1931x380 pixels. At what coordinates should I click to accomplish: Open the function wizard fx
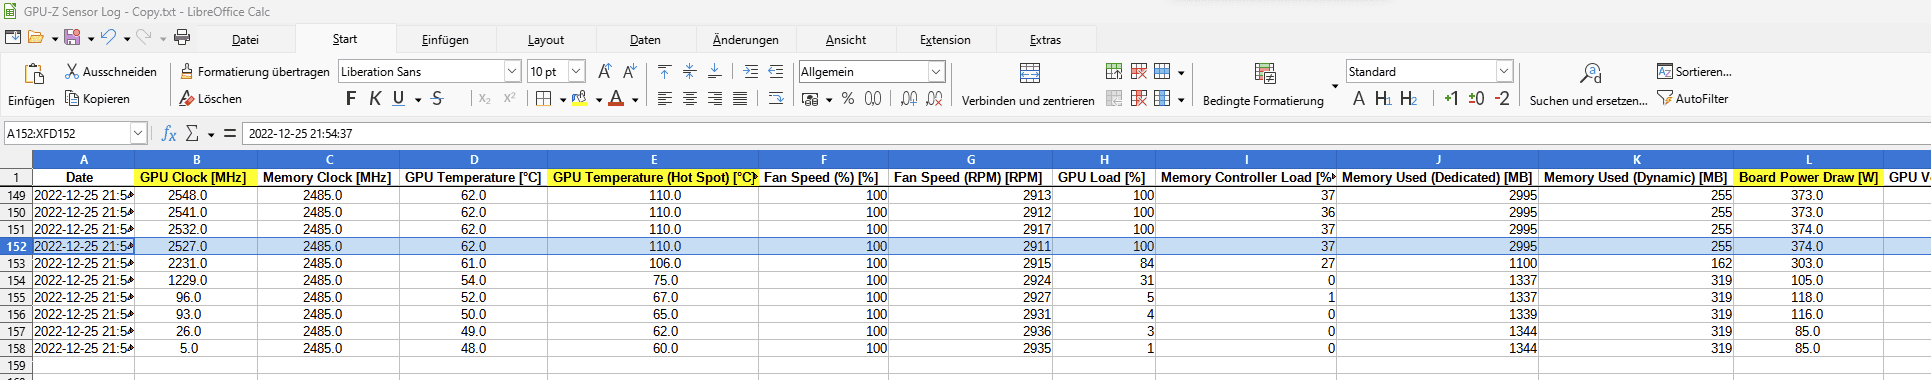(169, 133)
